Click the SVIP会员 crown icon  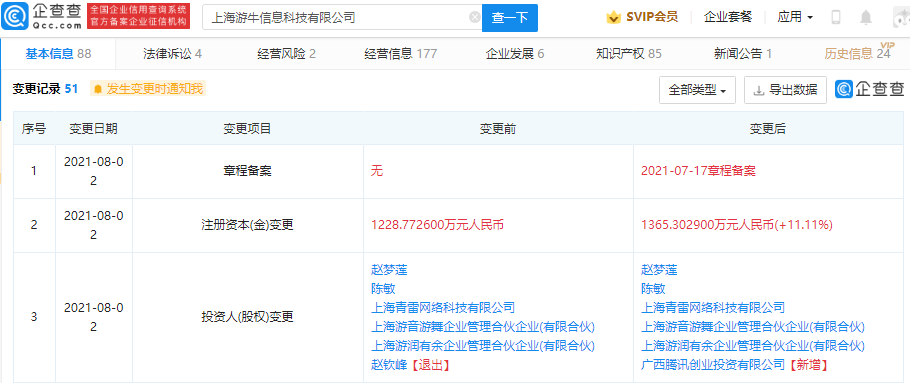pyautogui.click(x=613, y=17)
